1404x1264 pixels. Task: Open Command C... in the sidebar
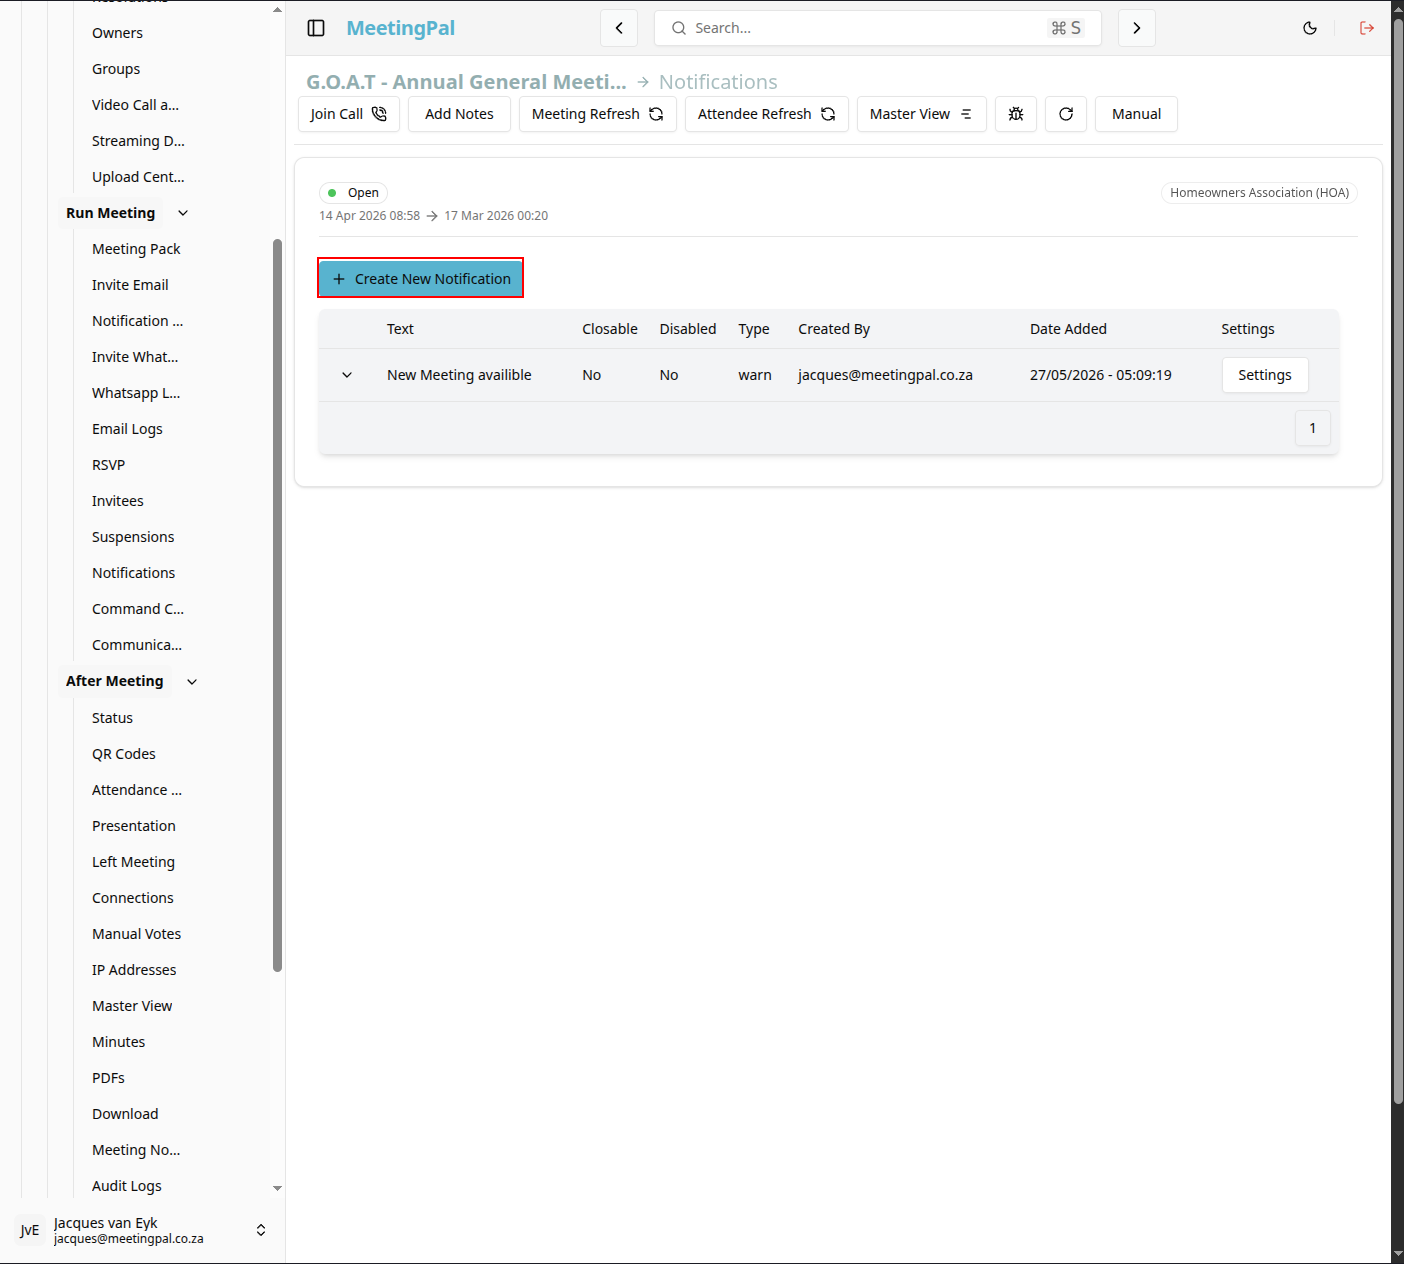coord(138,609)
